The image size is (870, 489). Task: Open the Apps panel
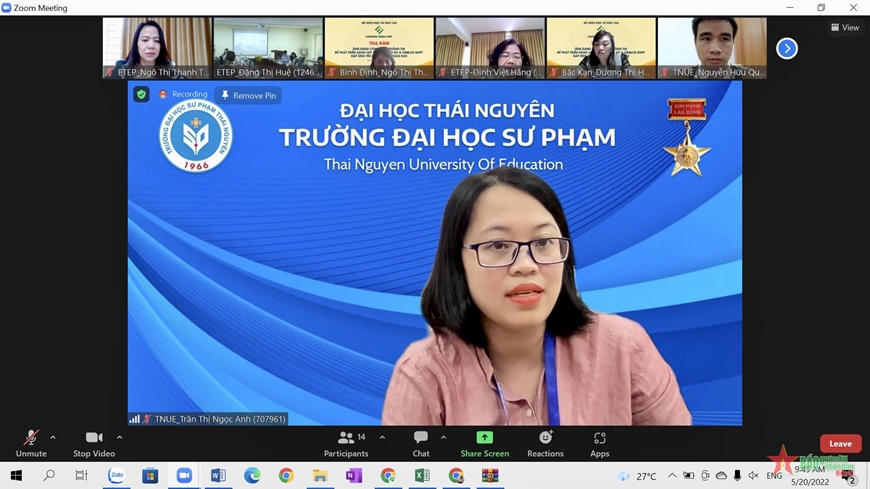(599, 443)
